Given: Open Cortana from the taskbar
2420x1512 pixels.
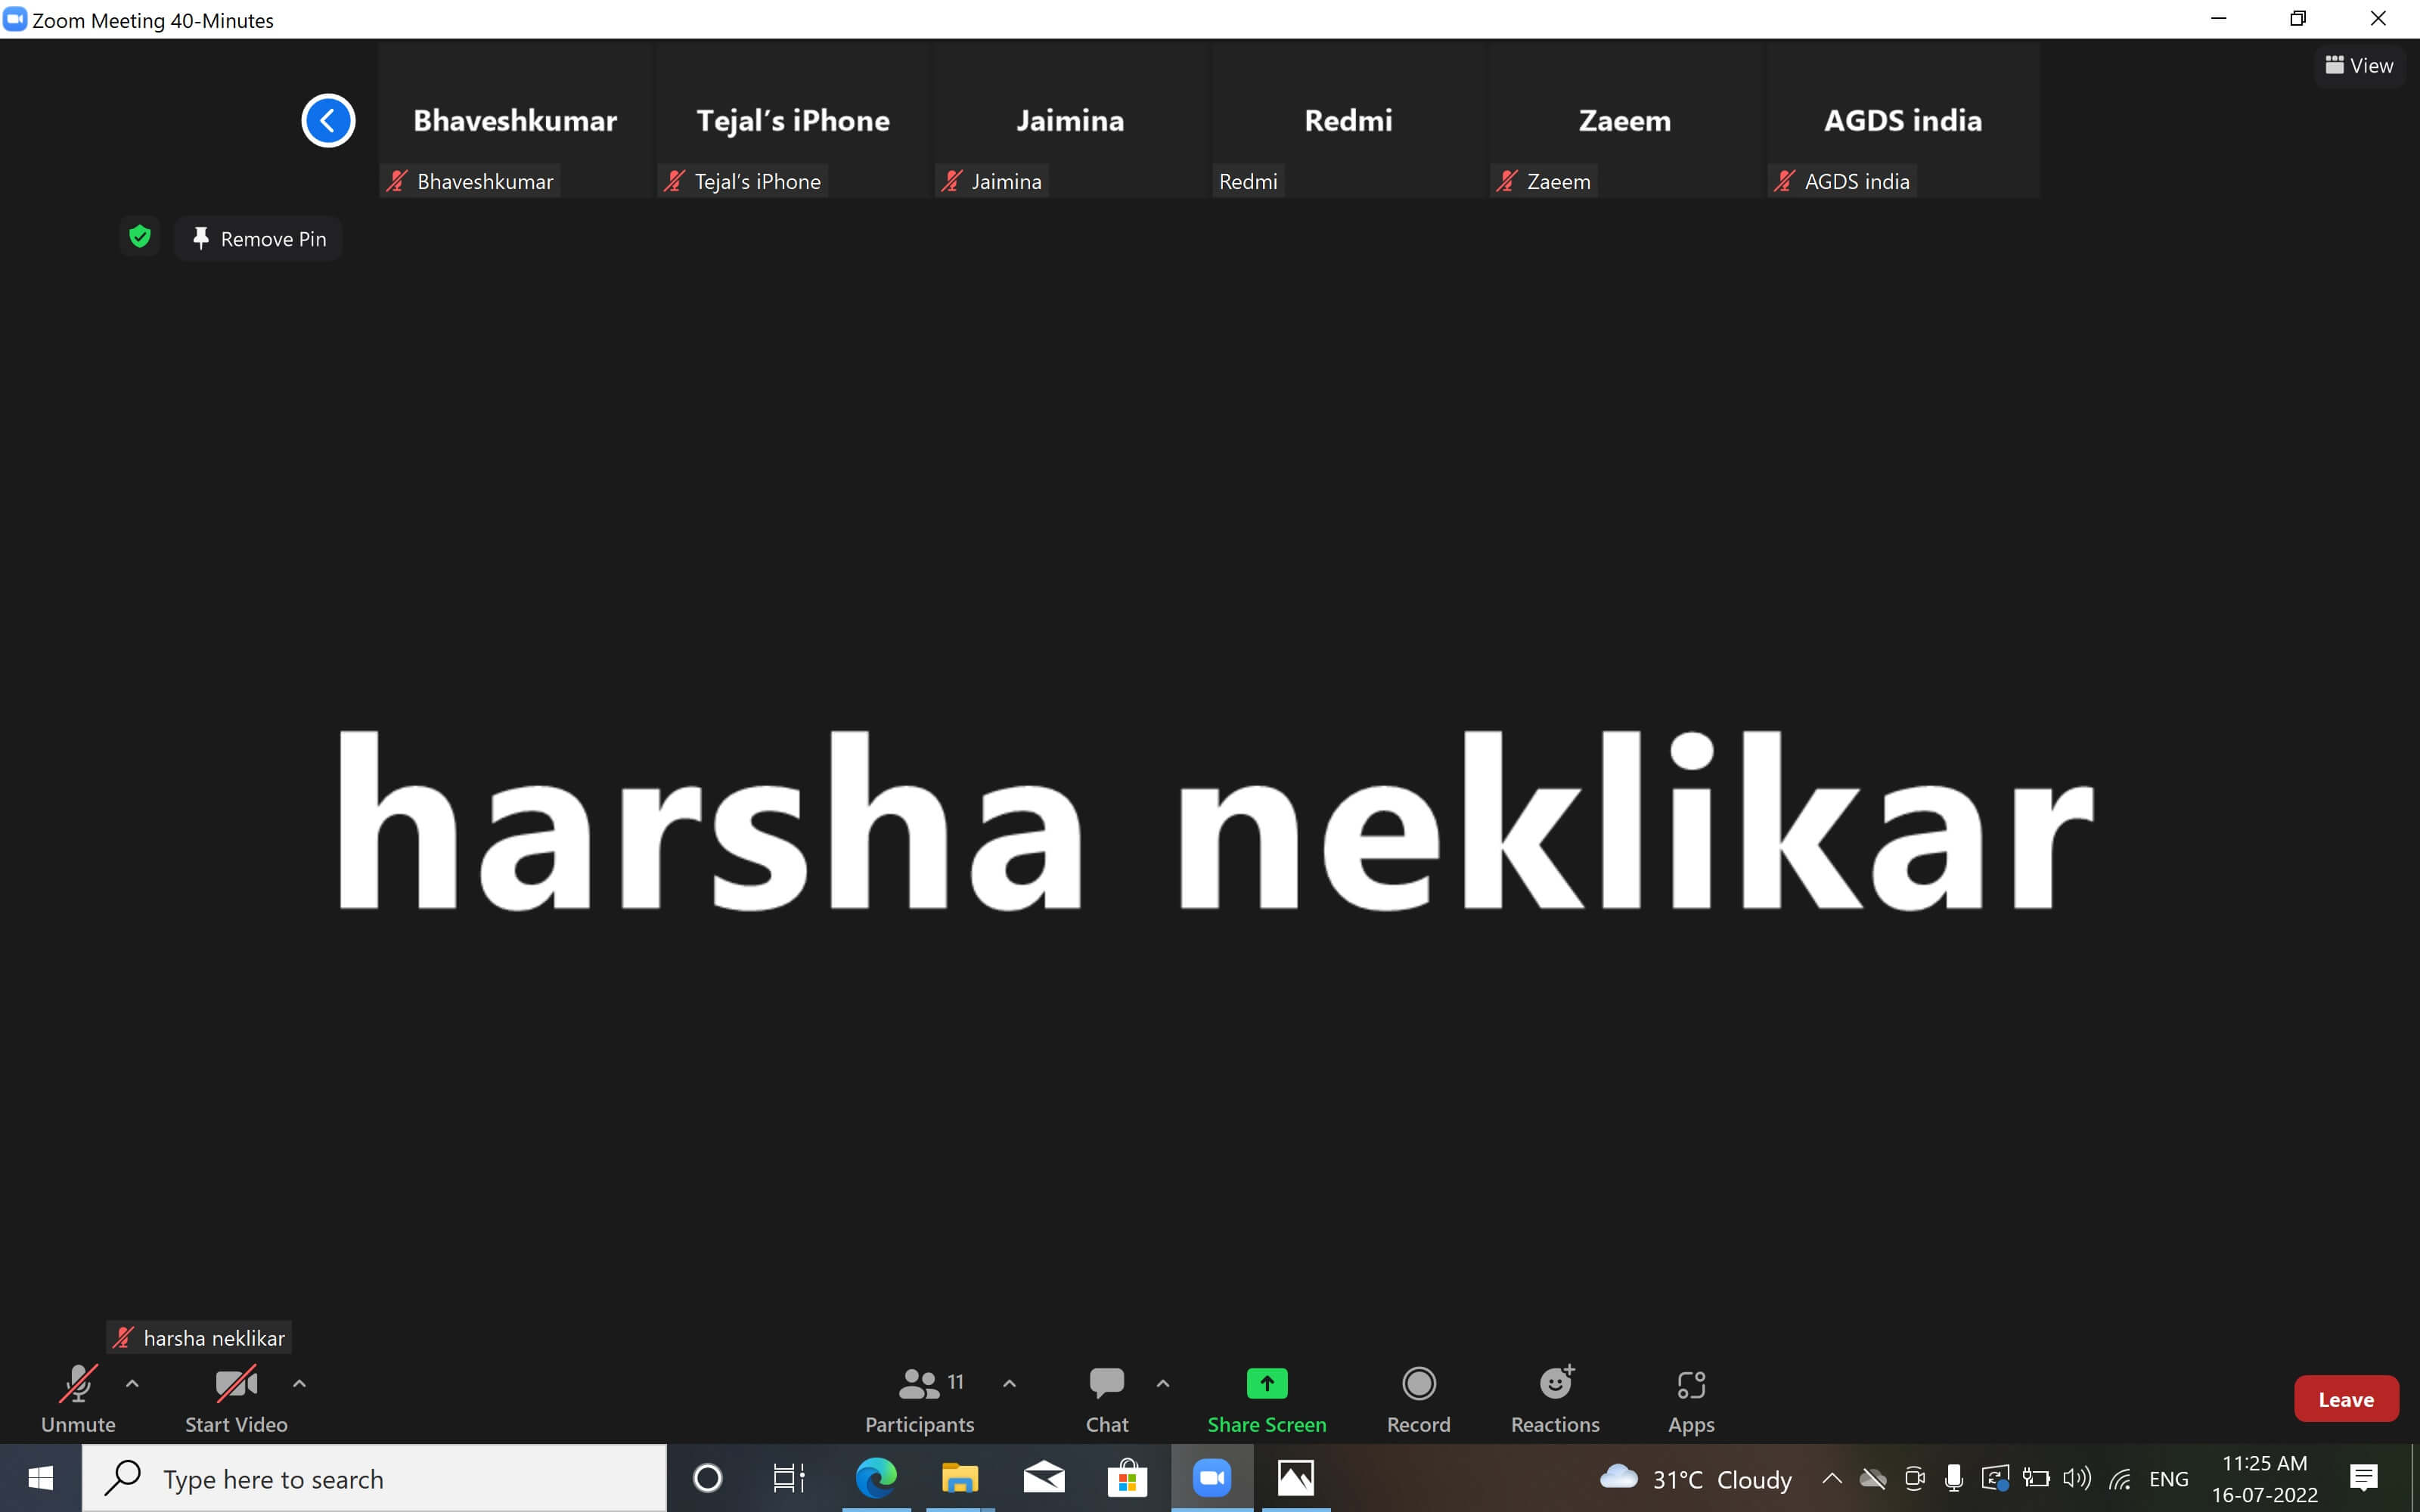Looking at the screenshot, I should pyautogui.click(x=707, y=1478).
